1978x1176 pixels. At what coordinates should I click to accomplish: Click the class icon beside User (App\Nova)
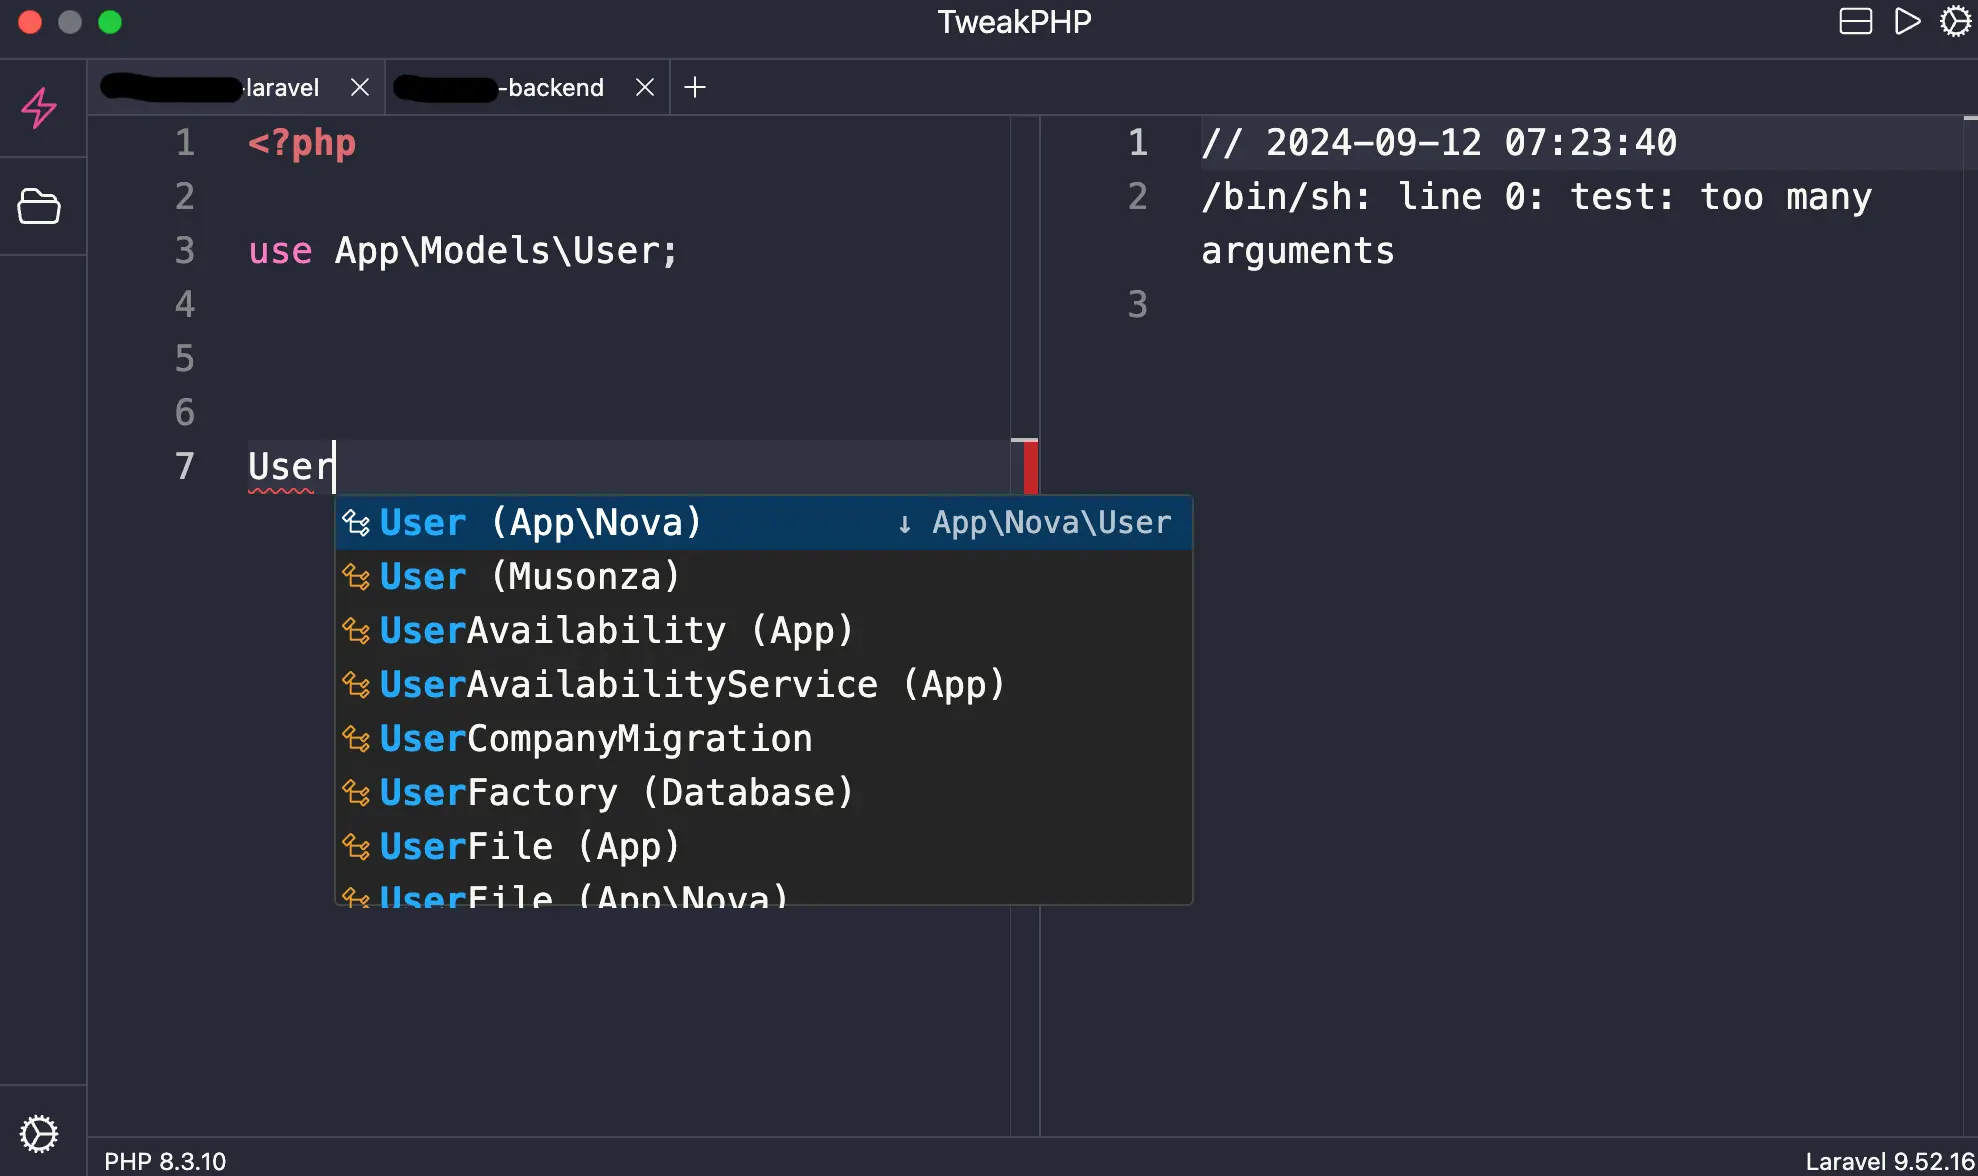coord(356,522)
